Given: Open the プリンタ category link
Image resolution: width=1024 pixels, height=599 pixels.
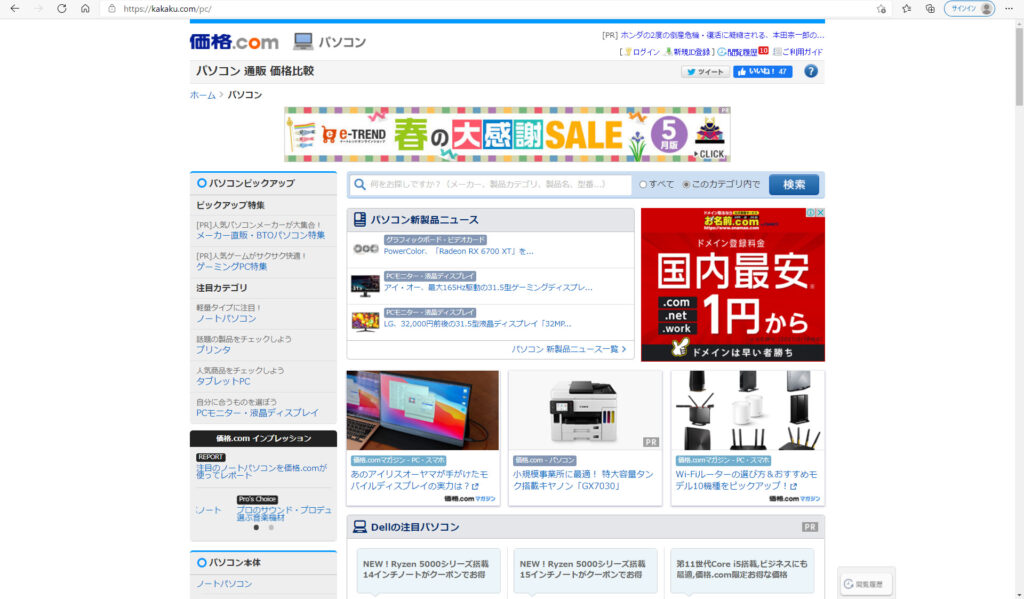Looking at the screenshot, I should tap(214, 350).
